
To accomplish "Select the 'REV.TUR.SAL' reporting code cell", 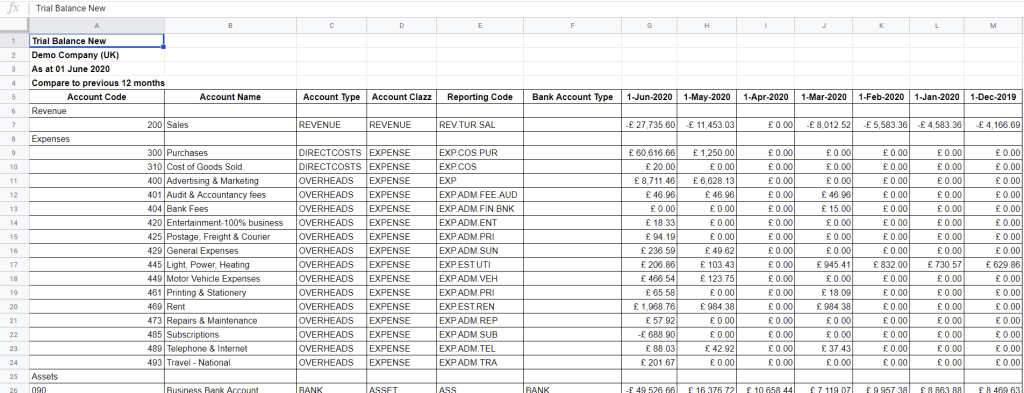I will (479, 125).
